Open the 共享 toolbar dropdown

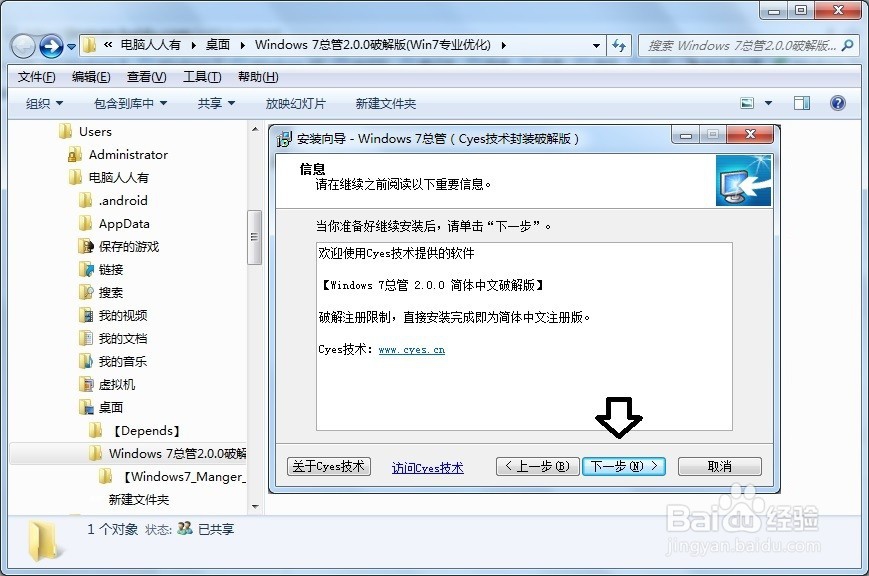point(216,104)
